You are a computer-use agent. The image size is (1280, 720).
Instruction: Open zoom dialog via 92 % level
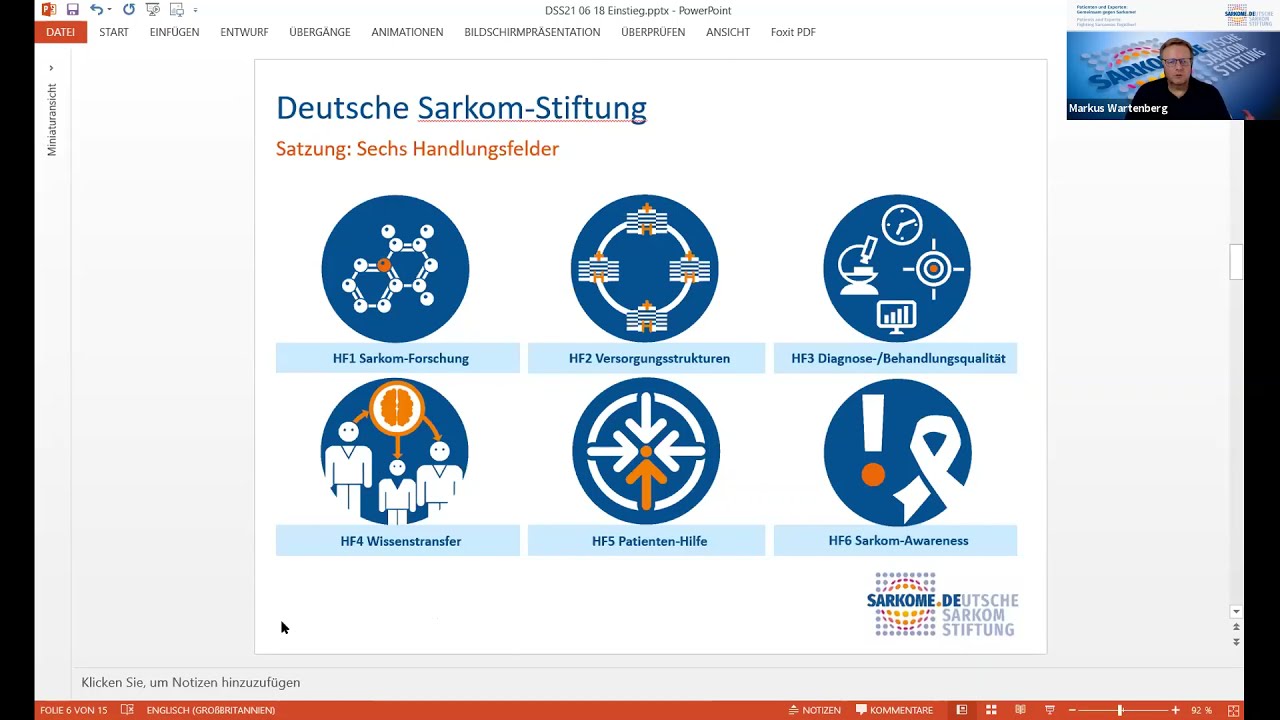point(1201,710)
